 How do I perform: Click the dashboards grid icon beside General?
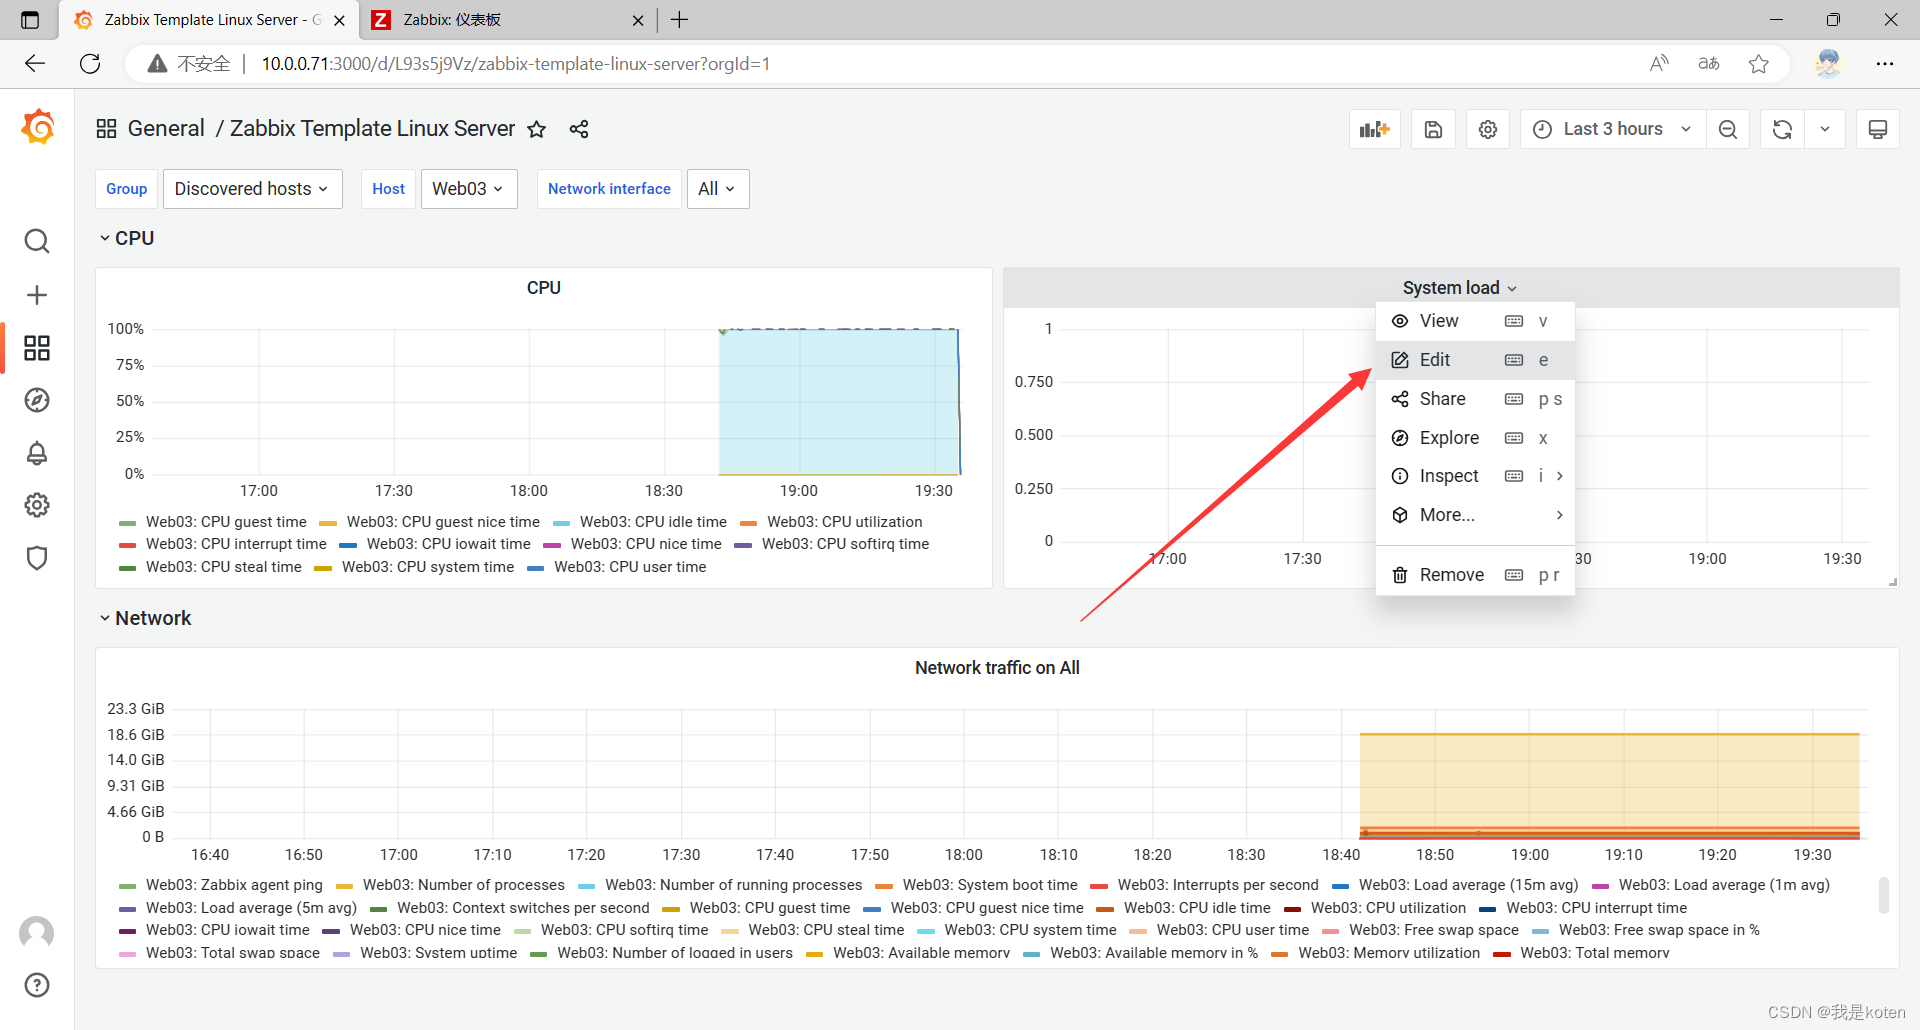(x=106, y=129)
